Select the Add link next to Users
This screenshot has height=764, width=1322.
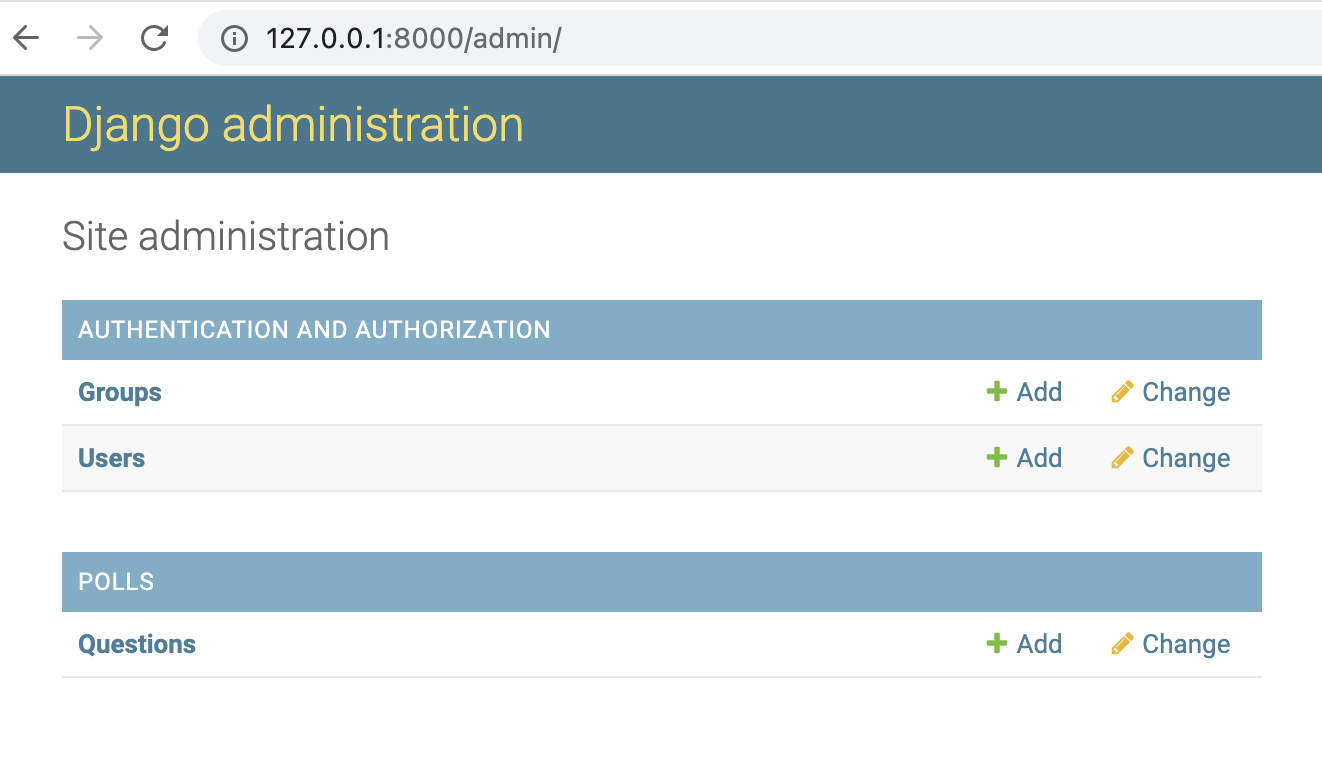(1039, 457)
